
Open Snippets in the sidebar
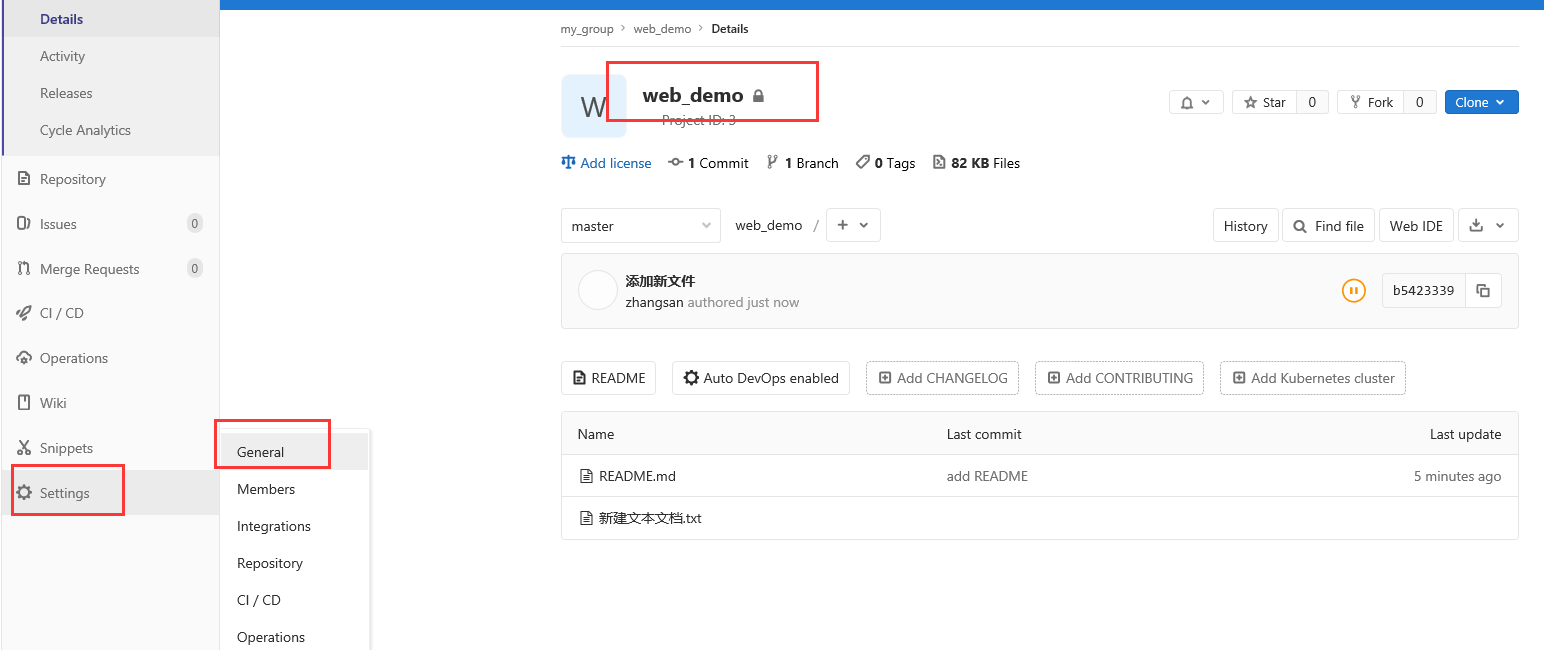[110, 448]
